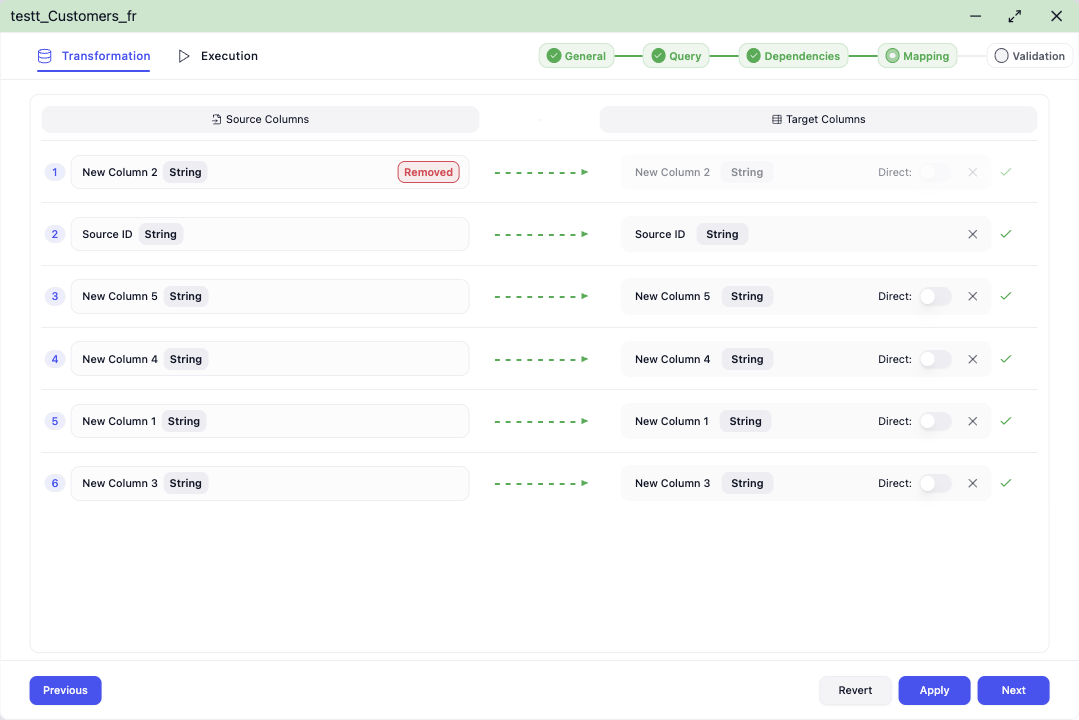Delete the New Column 4 target mapping
Image resolution: width=1079 pixels, height=720 pixels.
[972, 359]
